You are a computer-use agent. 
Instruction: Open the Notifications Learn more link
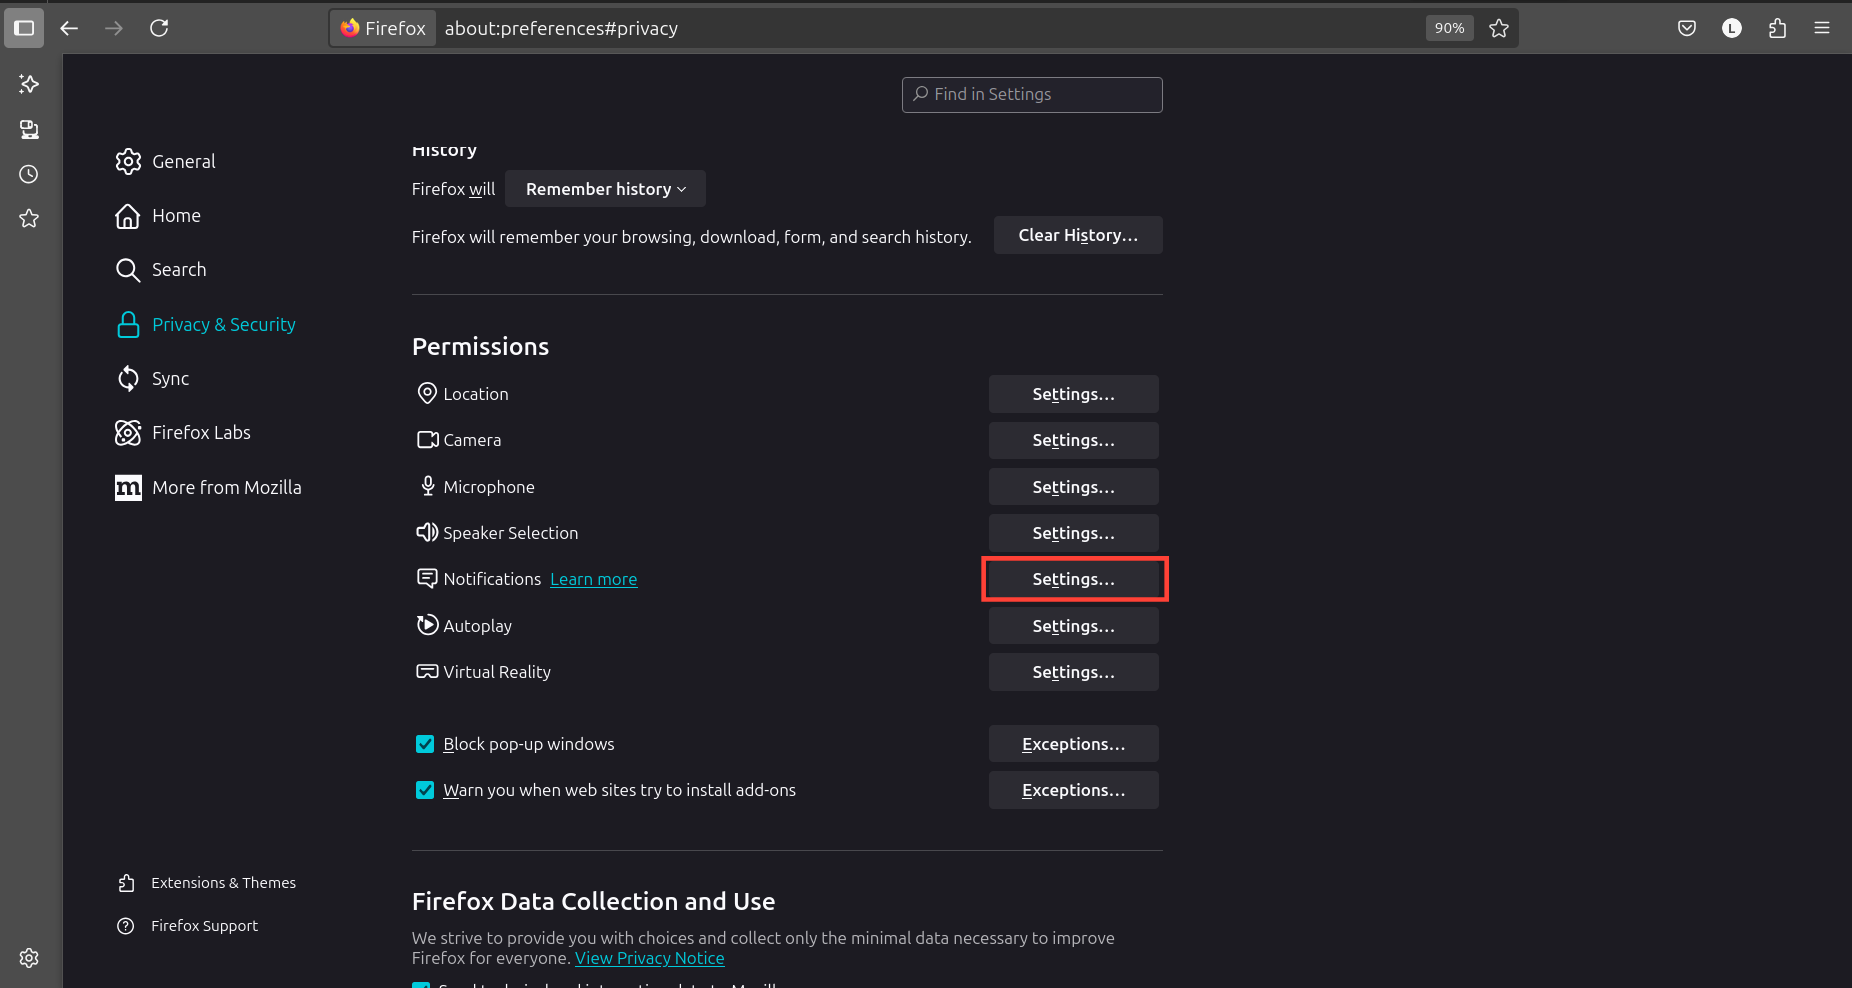pos(593,579)
